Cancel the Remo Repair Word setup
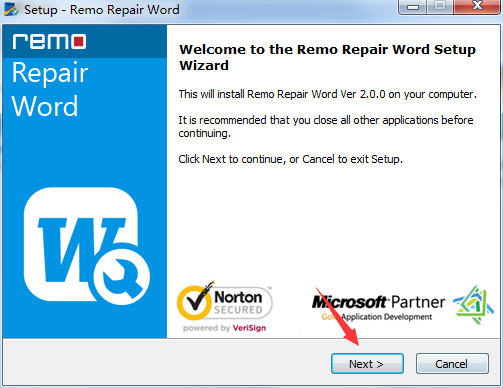This screenshot has height=388, width=503. pos(452,364)
